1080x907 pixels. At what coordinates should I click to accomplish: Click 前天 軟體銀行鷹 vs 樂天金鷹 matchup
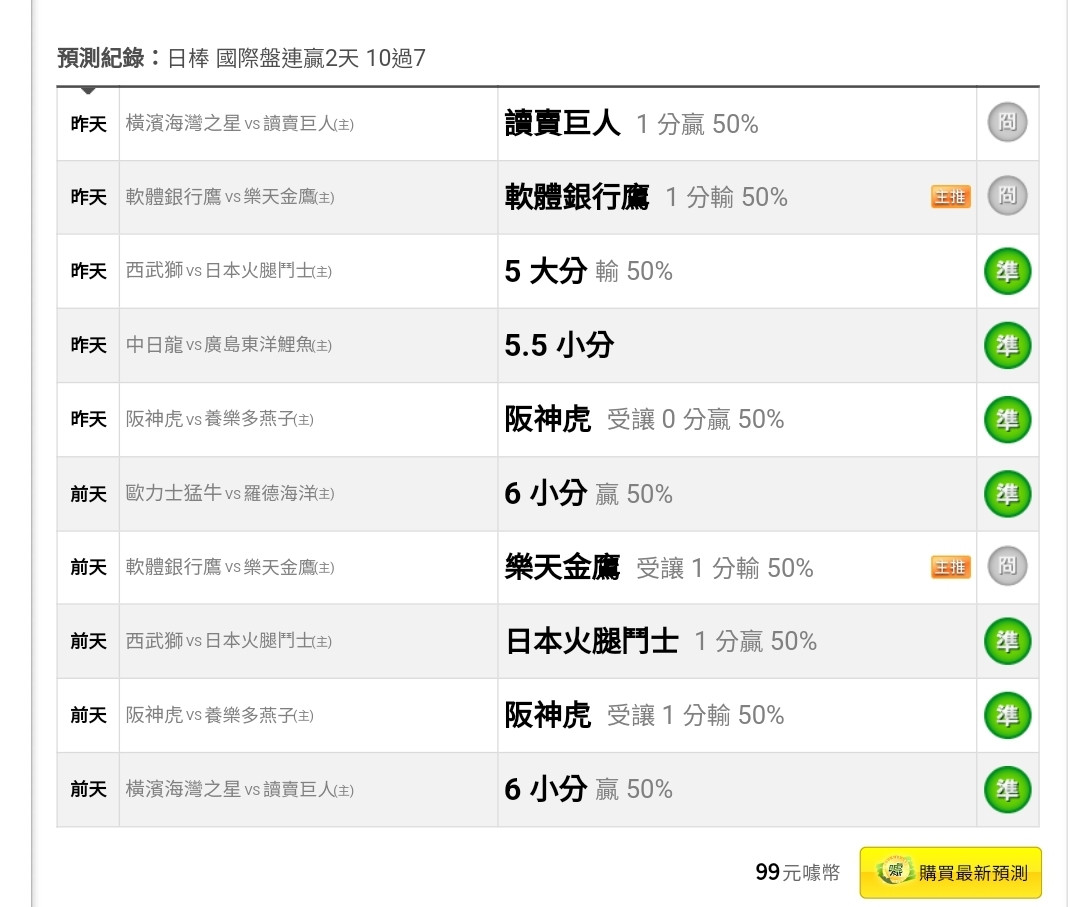click(x=230, y=567)
